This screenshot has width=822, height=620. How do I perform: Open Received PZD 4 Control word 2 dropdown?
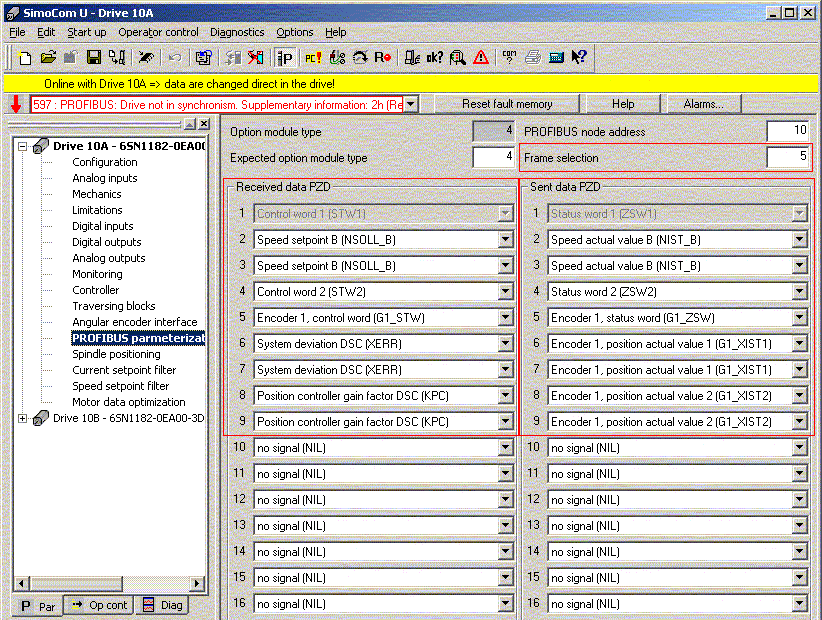[505, 292]
